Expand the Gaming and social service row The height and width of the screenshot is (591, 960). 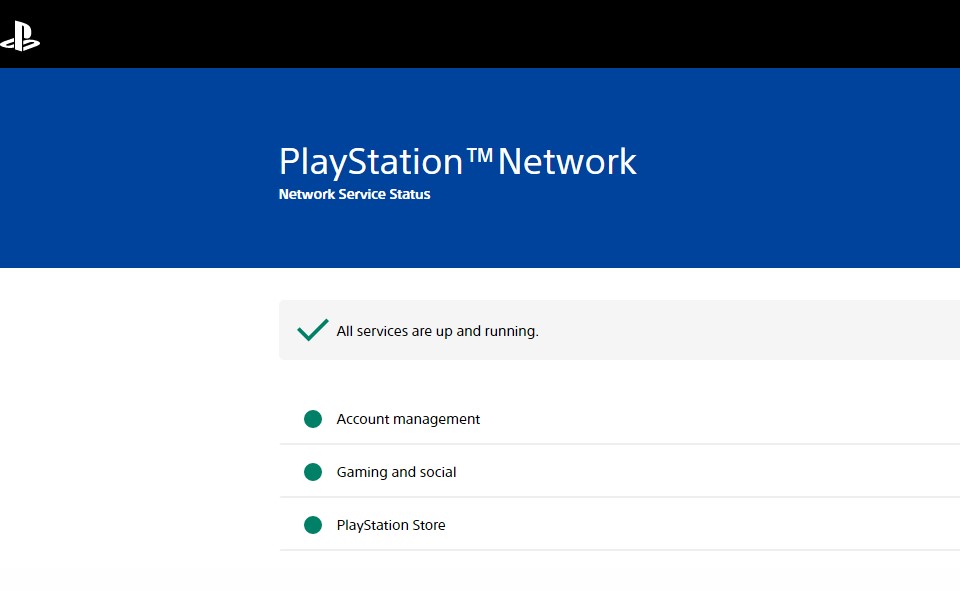(x=620, y=472)
